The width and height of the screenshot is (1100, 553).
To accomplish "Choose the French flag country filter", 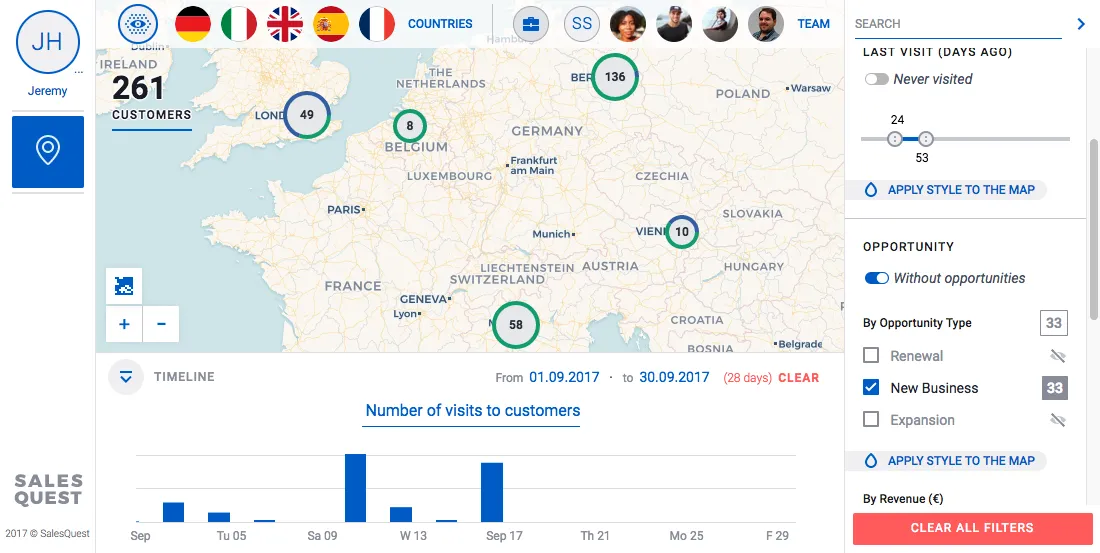I will (x=377, y=23).
